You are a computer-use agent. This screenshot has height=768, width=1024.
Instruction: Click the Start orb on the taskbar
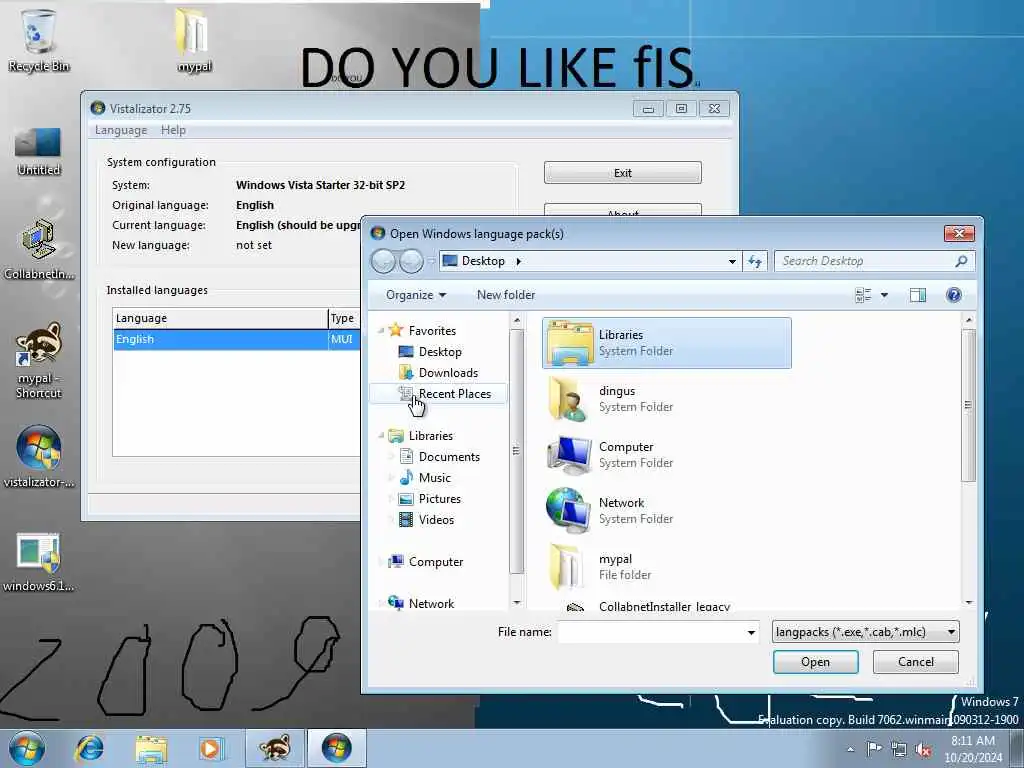[26, 748]
